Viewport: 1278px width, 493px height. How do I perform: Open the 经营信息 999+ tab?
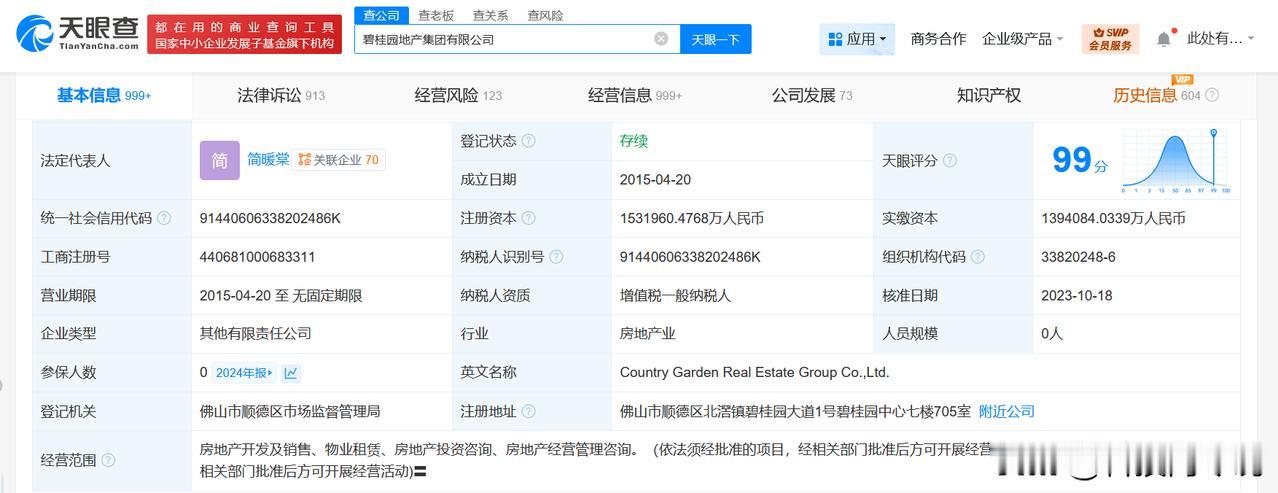(x=635, y=95)
